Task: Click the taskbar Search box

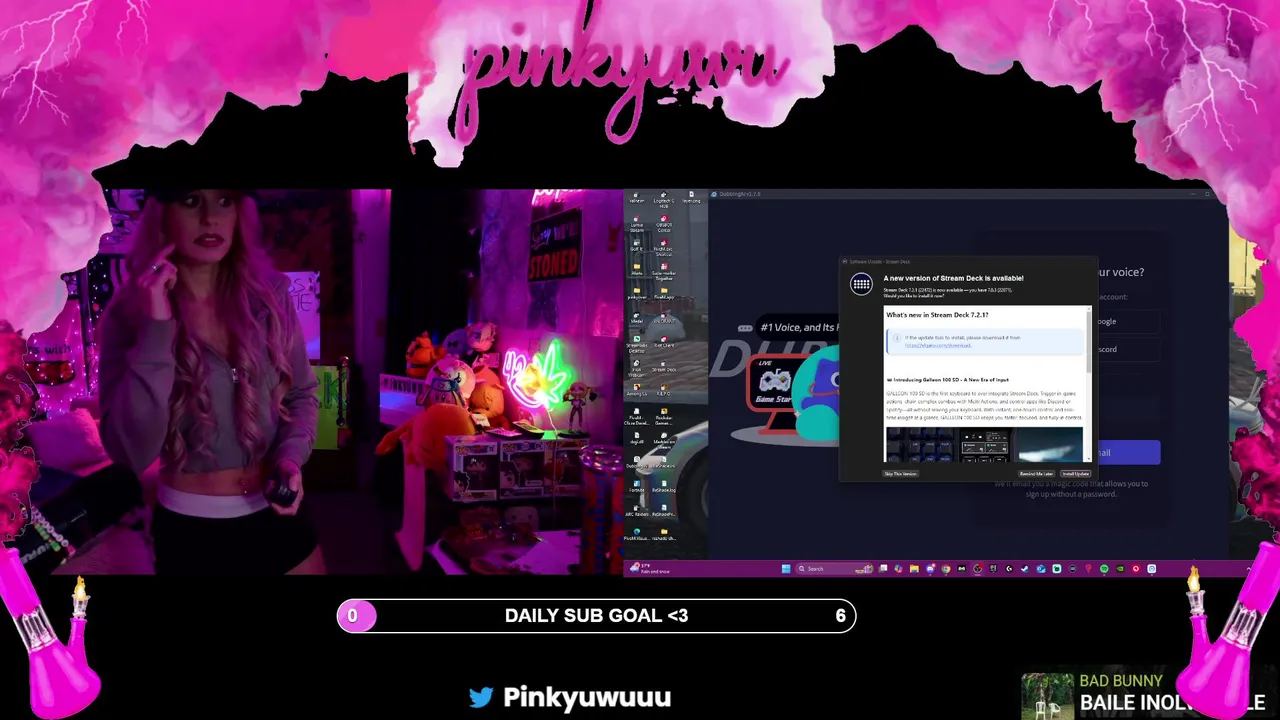Action: pos(835,569)
